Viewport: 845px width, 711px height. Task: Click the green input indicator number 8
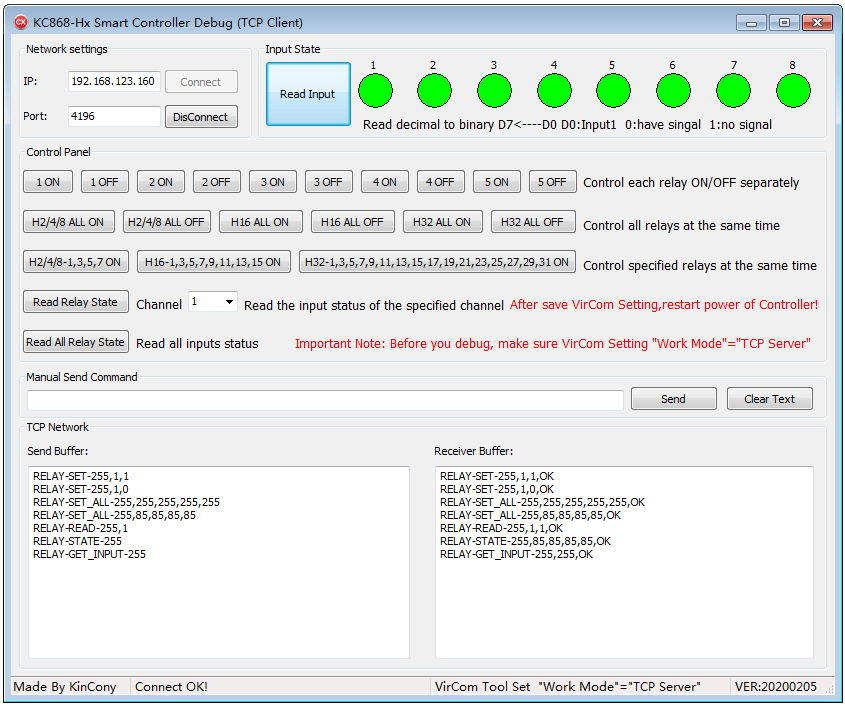point(793,91)
